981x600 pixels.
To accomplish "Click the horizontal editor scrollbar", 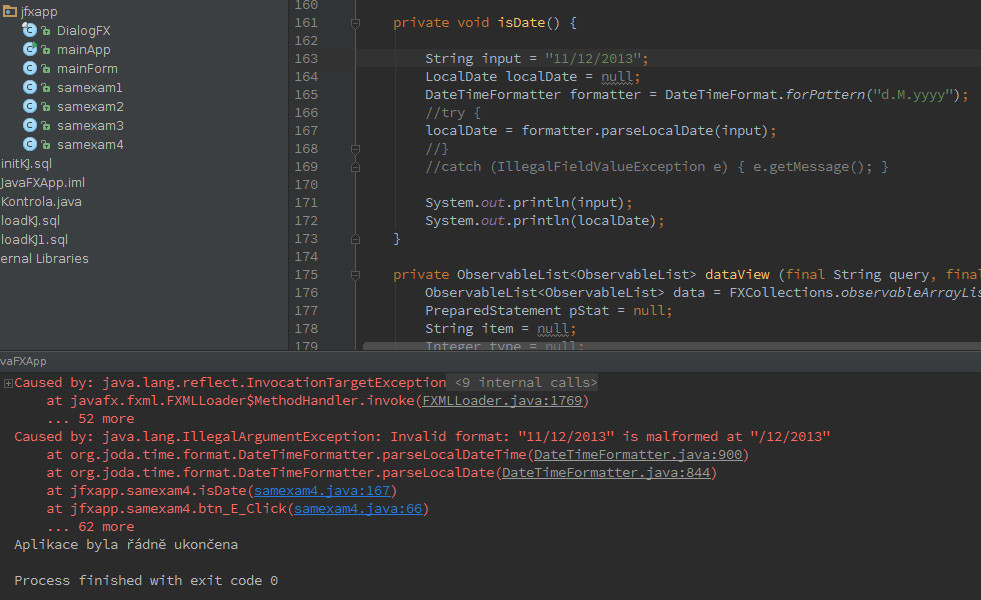I will [x=671, y=346].
